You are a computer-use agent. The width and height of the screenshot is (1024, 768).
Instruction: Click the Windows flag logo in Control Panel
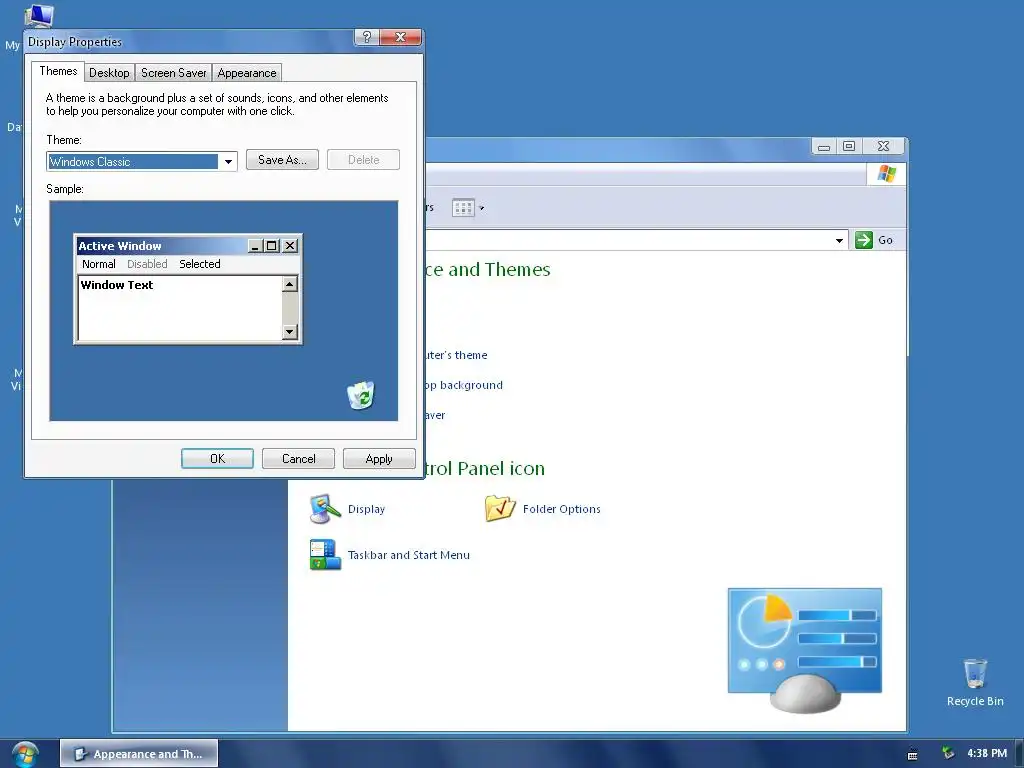click(x=886, y=174)
